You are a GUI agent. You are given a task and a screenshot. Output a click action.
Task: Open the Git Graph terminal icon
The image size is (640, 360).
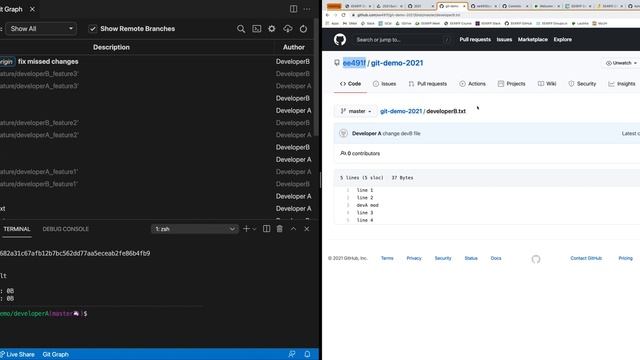click(256, 29)
